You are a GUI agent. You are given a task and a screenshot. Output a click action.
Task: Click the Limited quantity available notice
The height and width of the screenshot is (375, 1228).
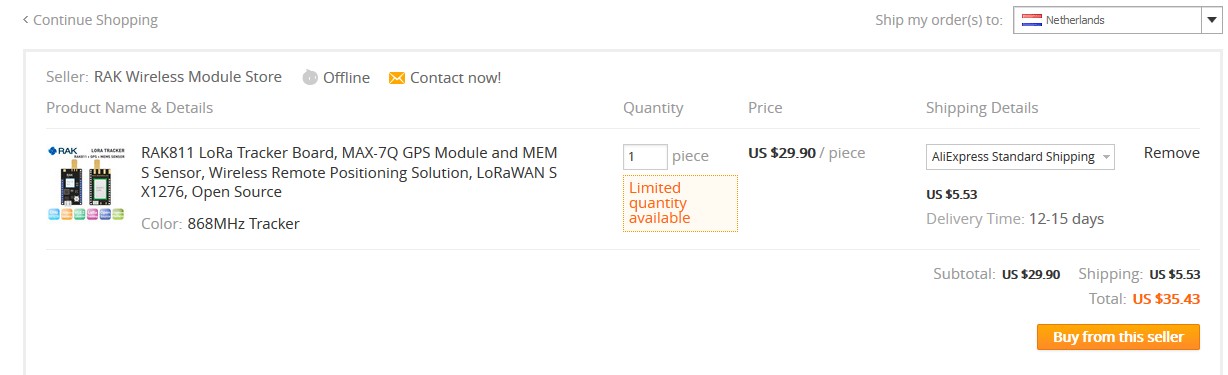(680, 203)
